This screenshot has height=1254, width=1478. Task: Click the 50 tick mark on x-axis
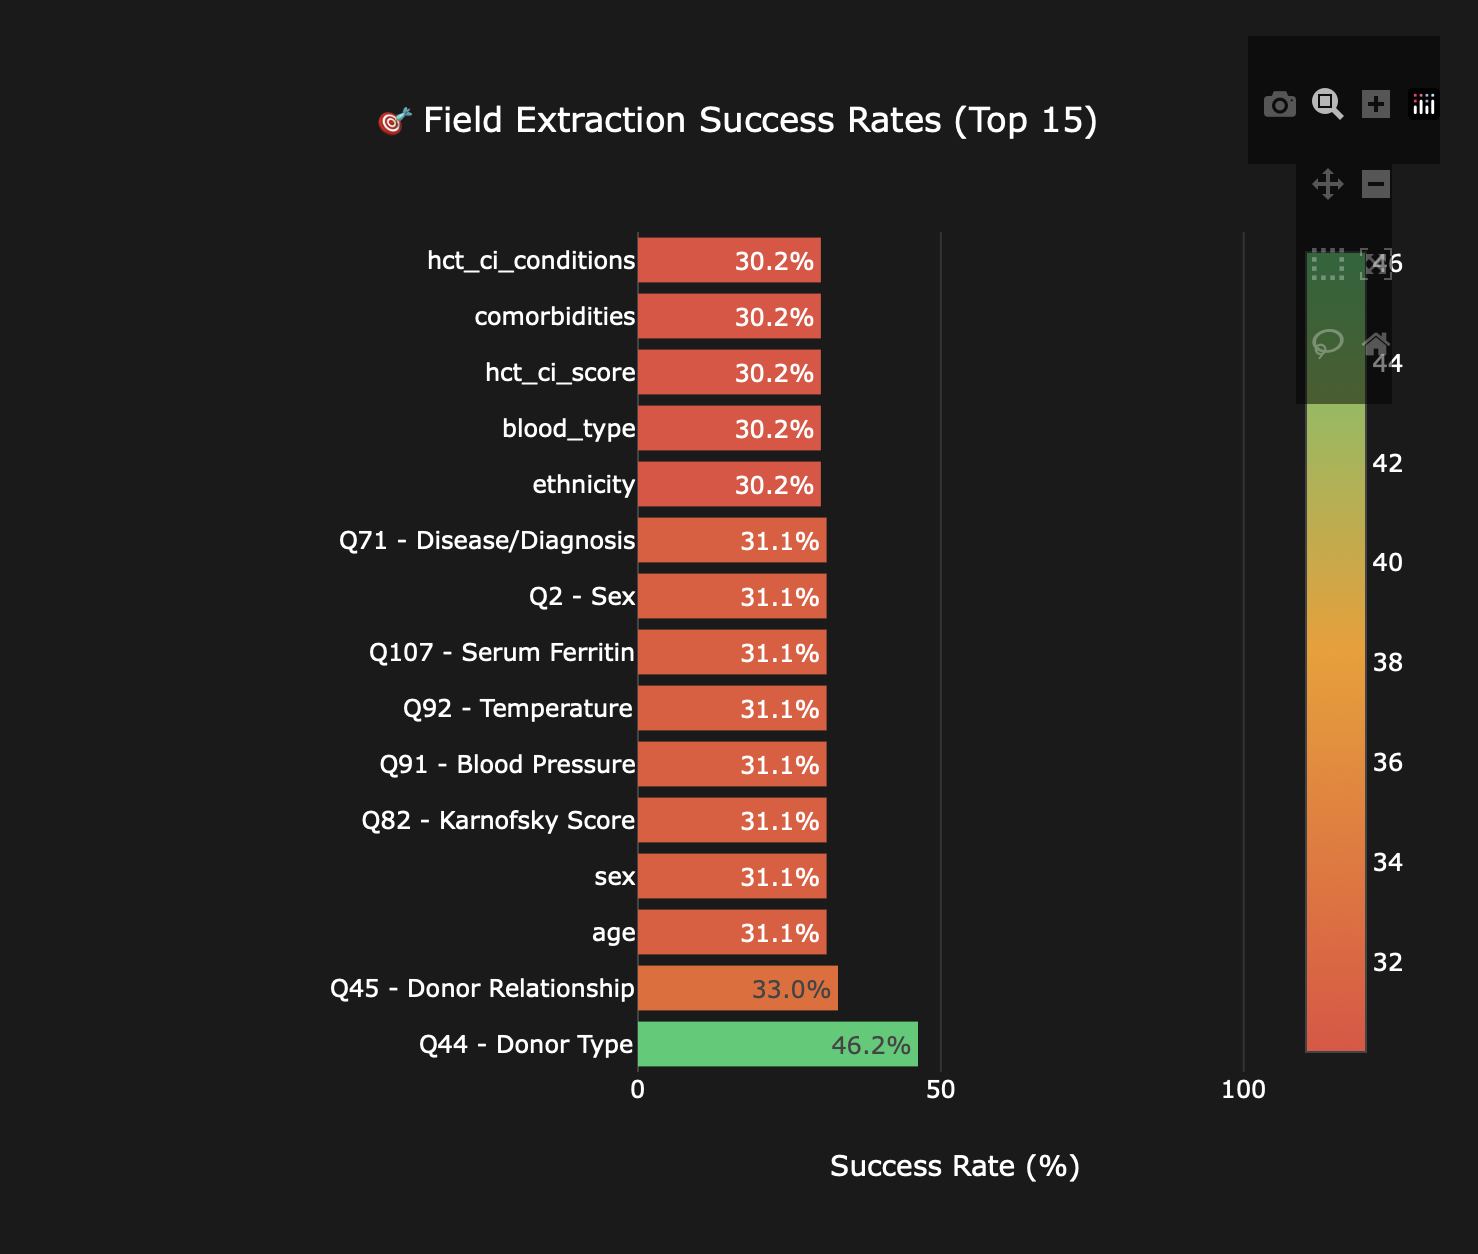point(941,1090)
